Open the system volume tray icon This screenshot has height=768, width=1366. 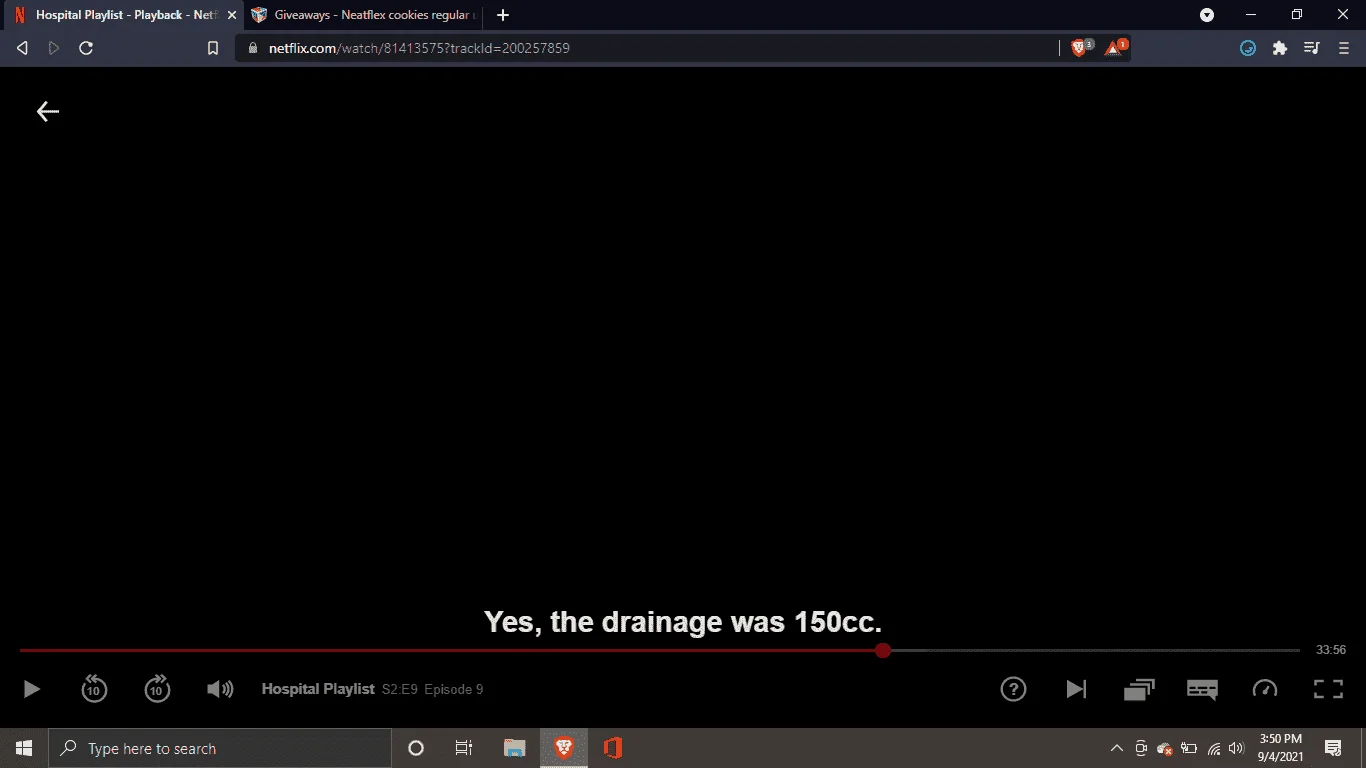(x=1237, y=748)
